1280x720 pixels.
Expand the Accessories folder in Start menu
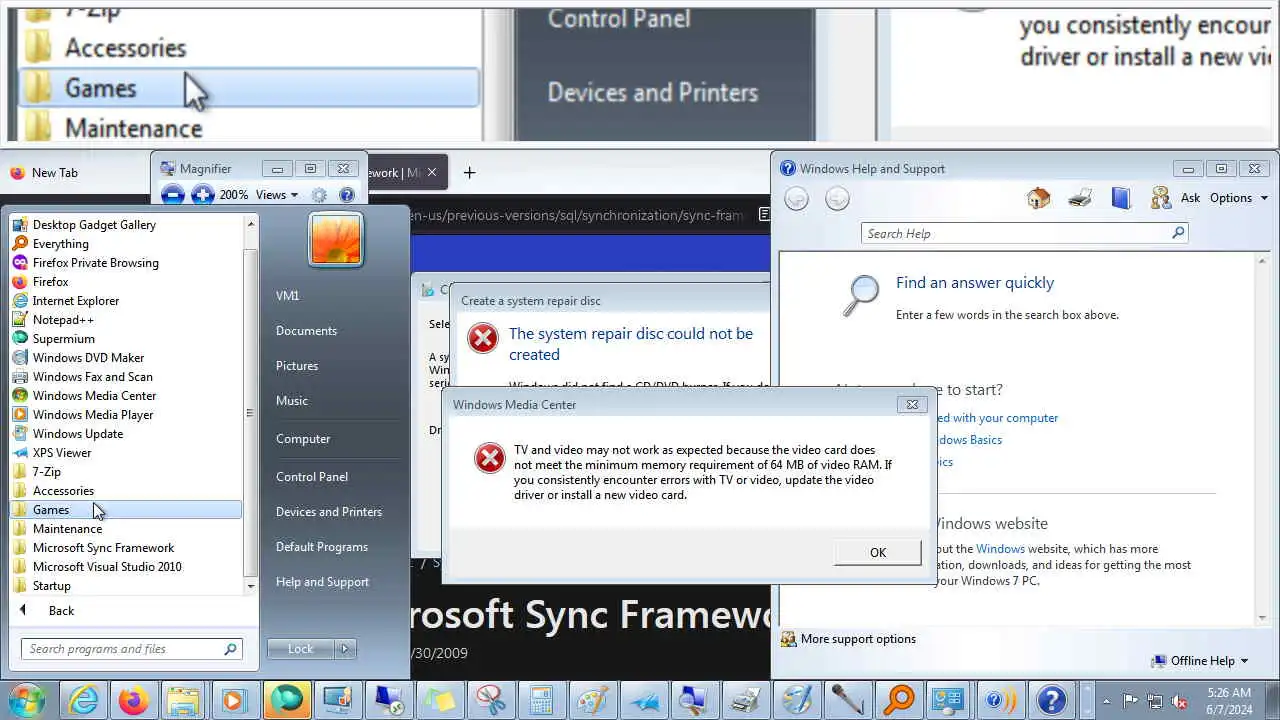click(x=126, y=491)
